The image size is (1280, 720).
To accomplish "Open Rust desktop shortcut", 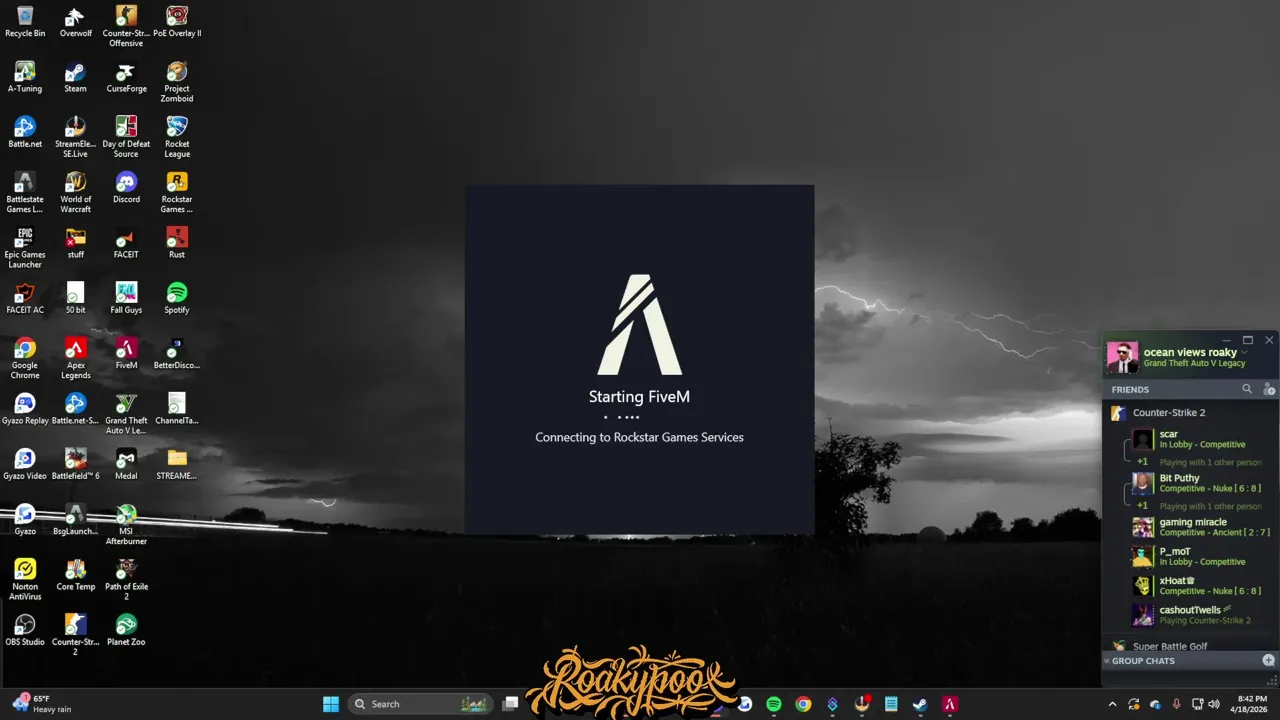I will pos(177,243).
